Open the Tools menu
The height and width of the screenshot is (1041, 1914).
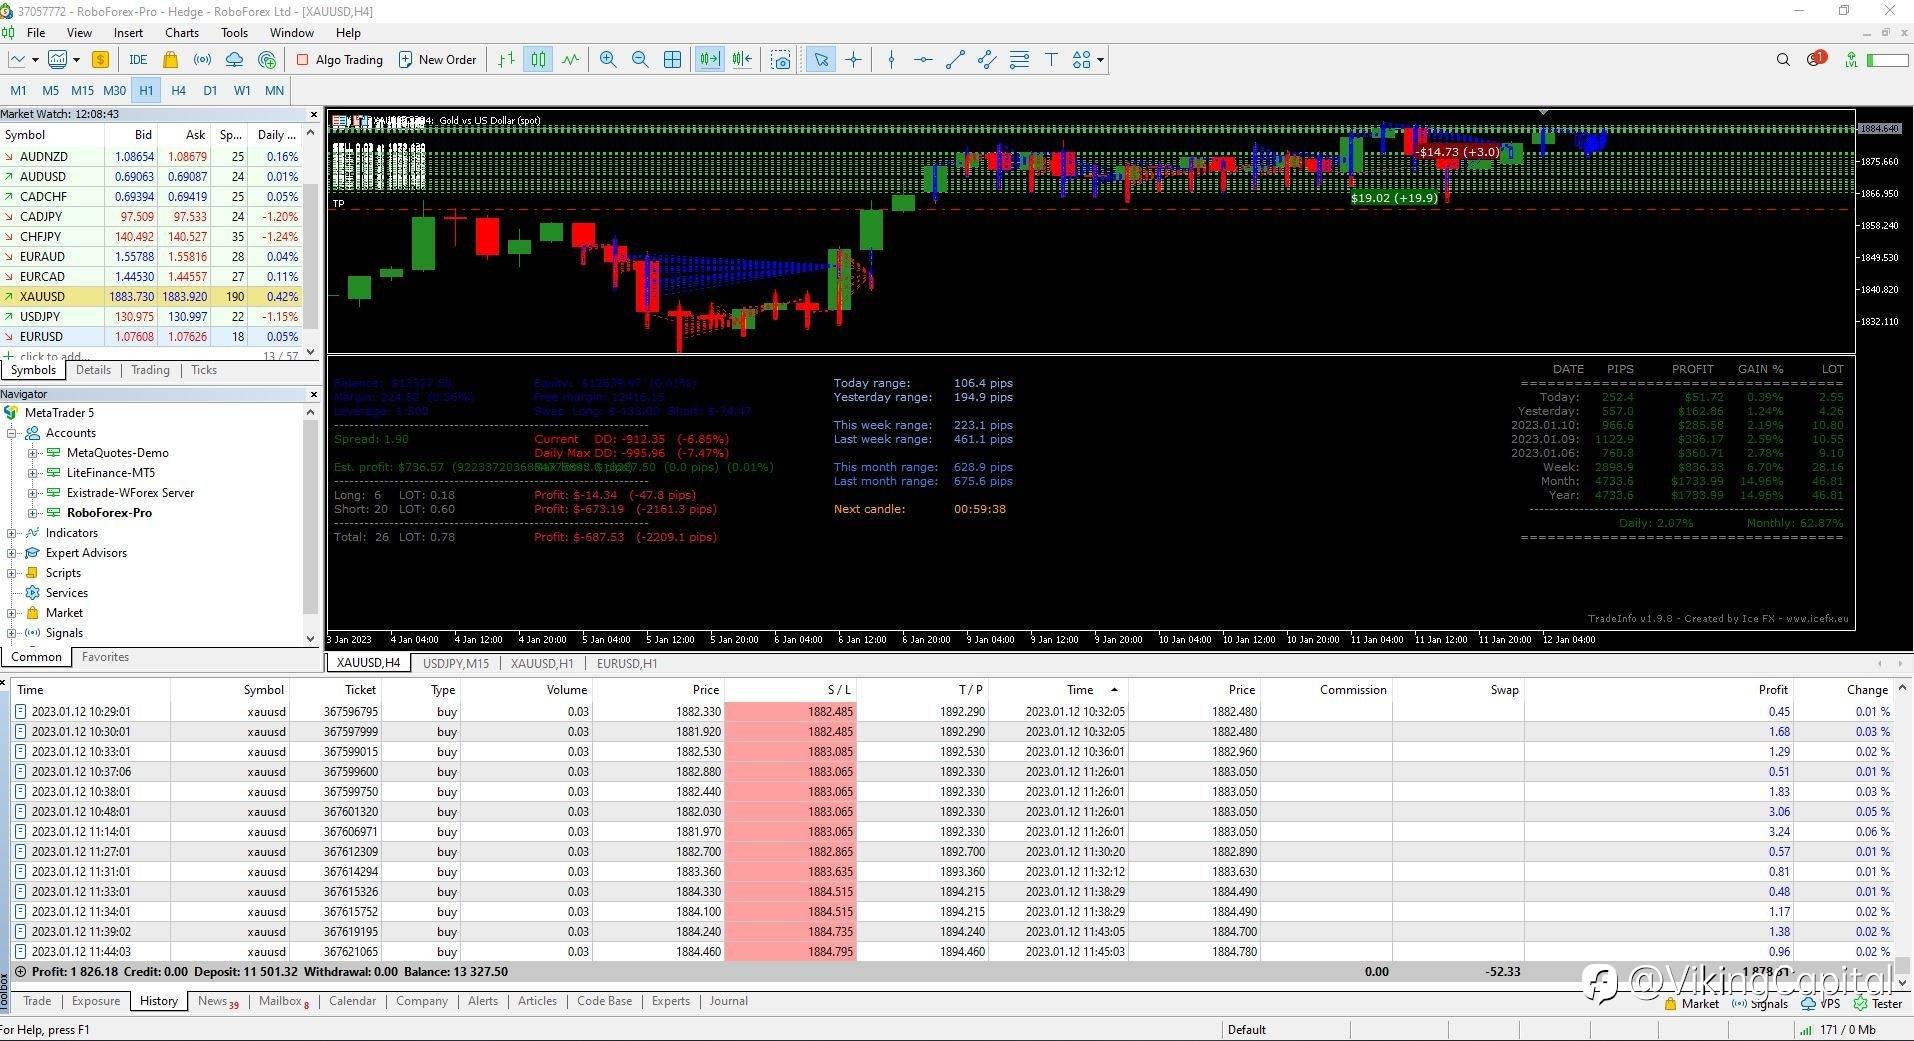(234, 33)
